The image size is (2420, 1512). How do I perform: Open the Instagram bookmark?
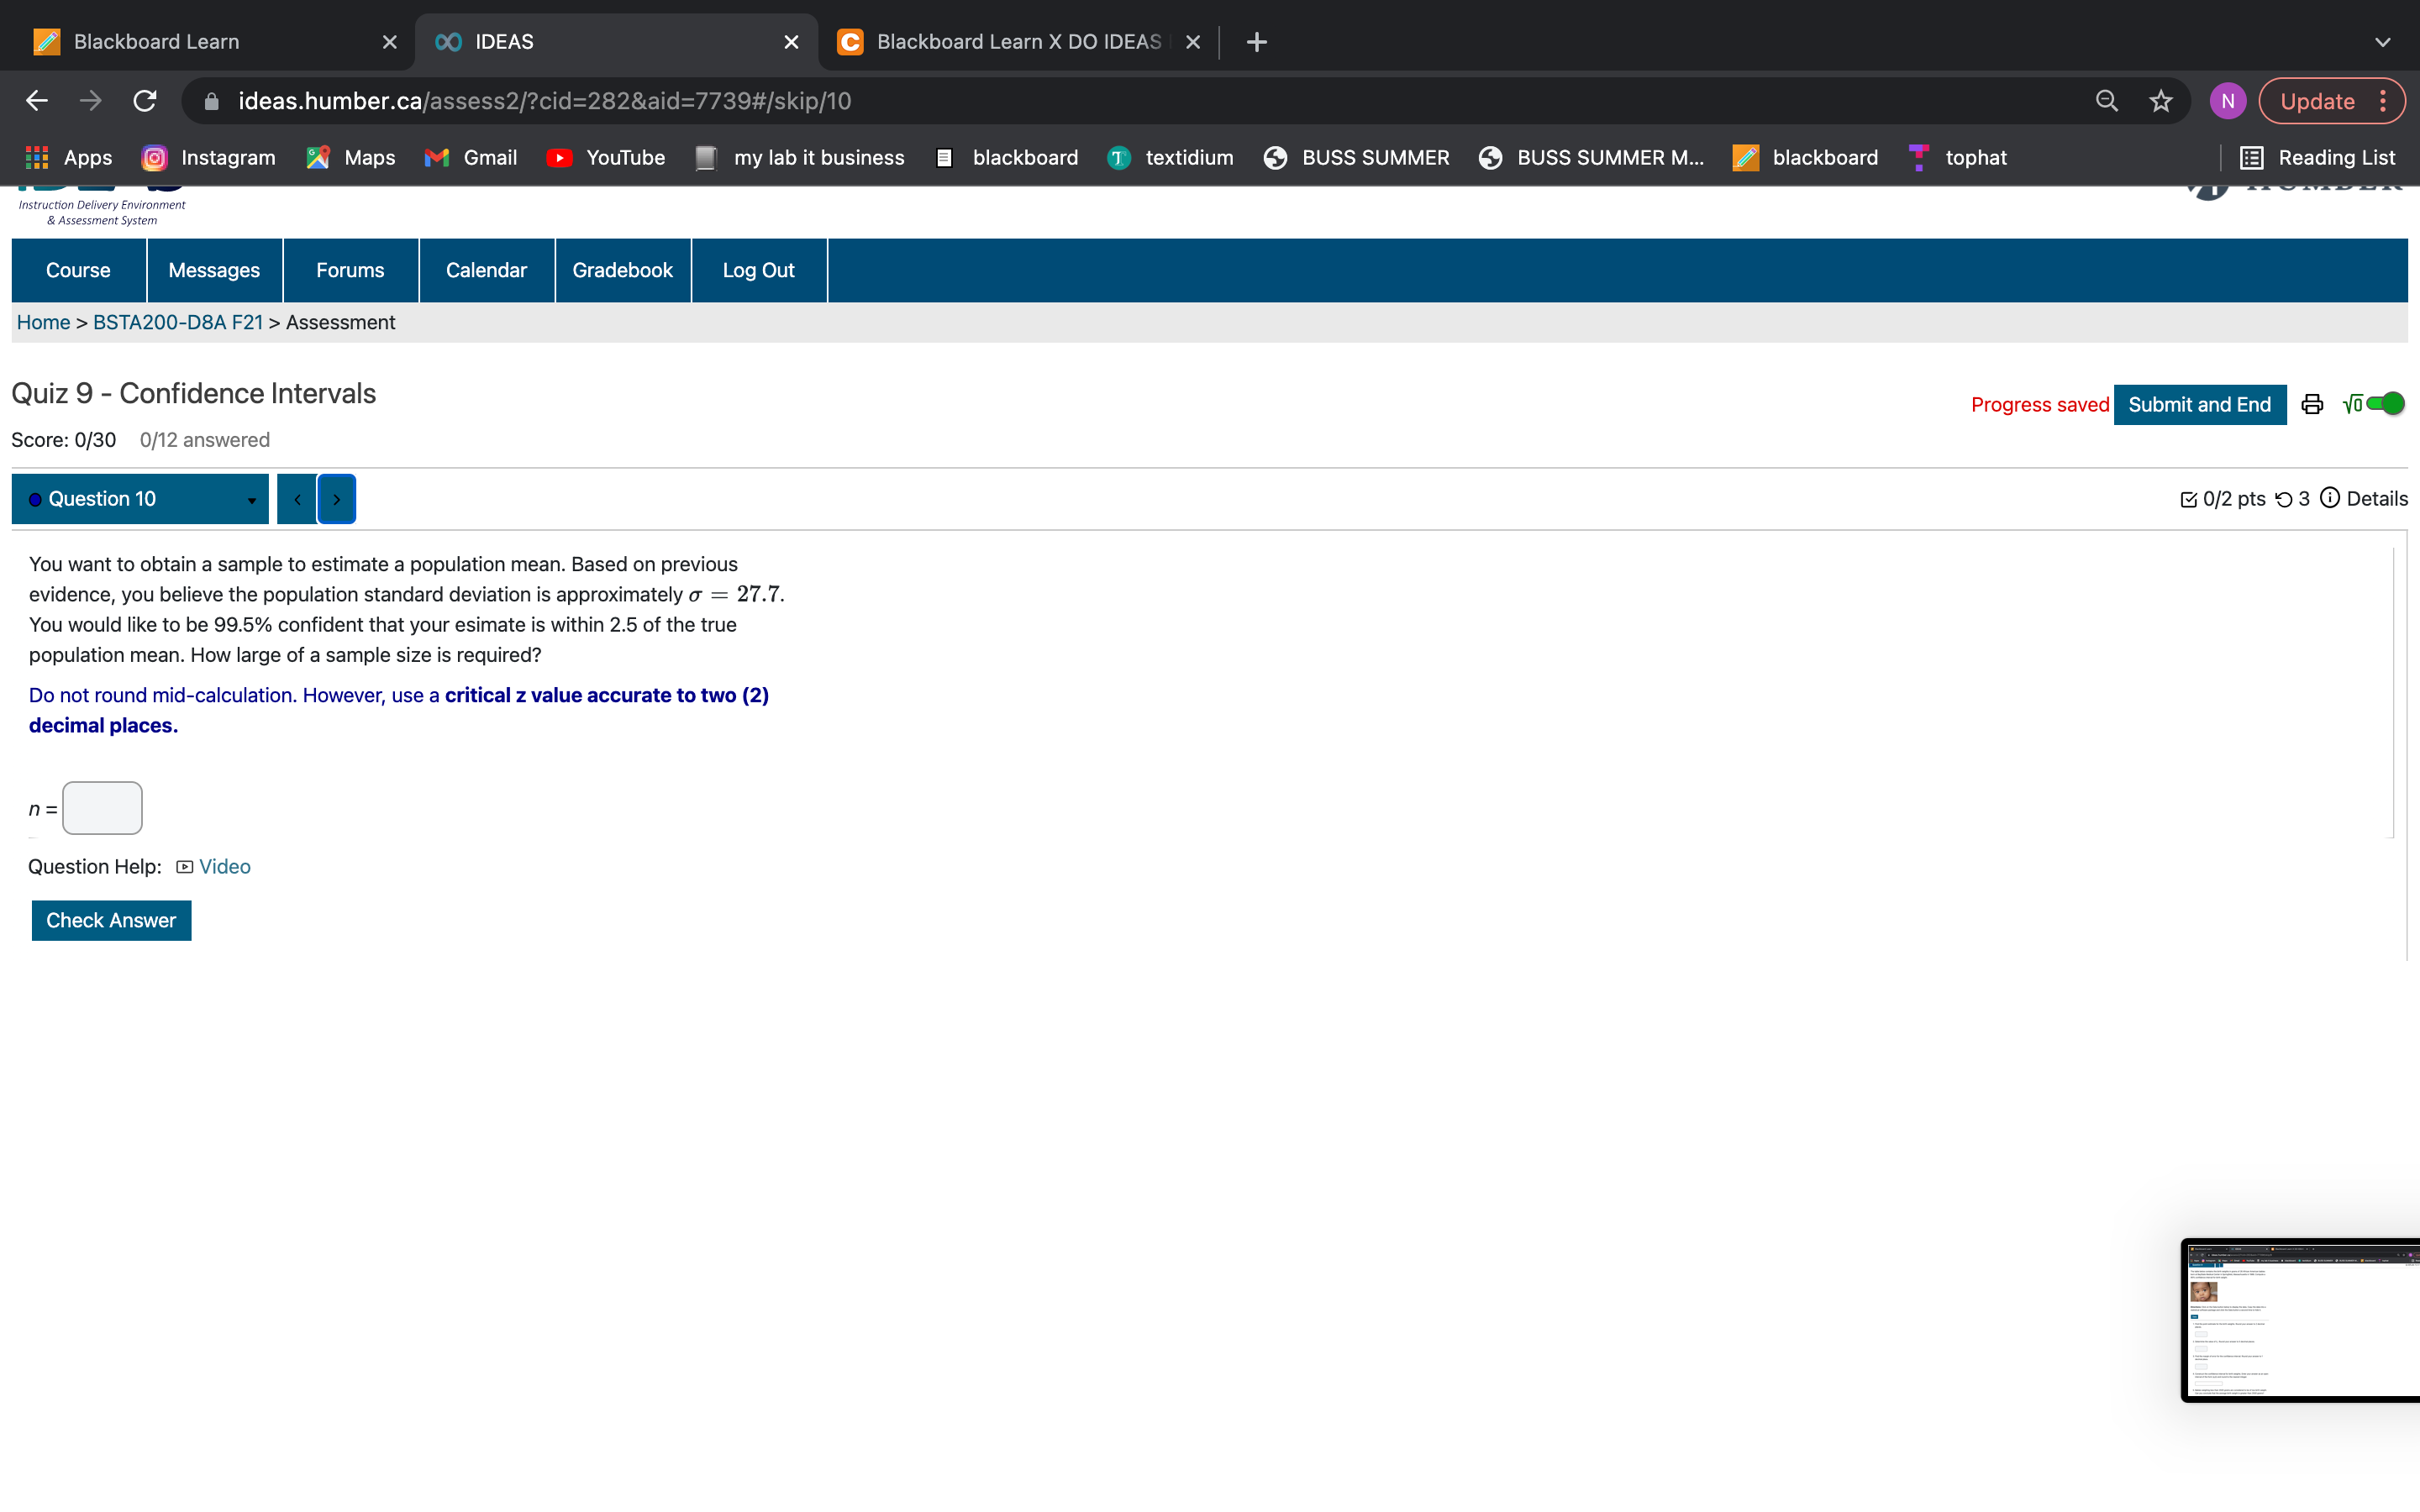coord(208,157)
